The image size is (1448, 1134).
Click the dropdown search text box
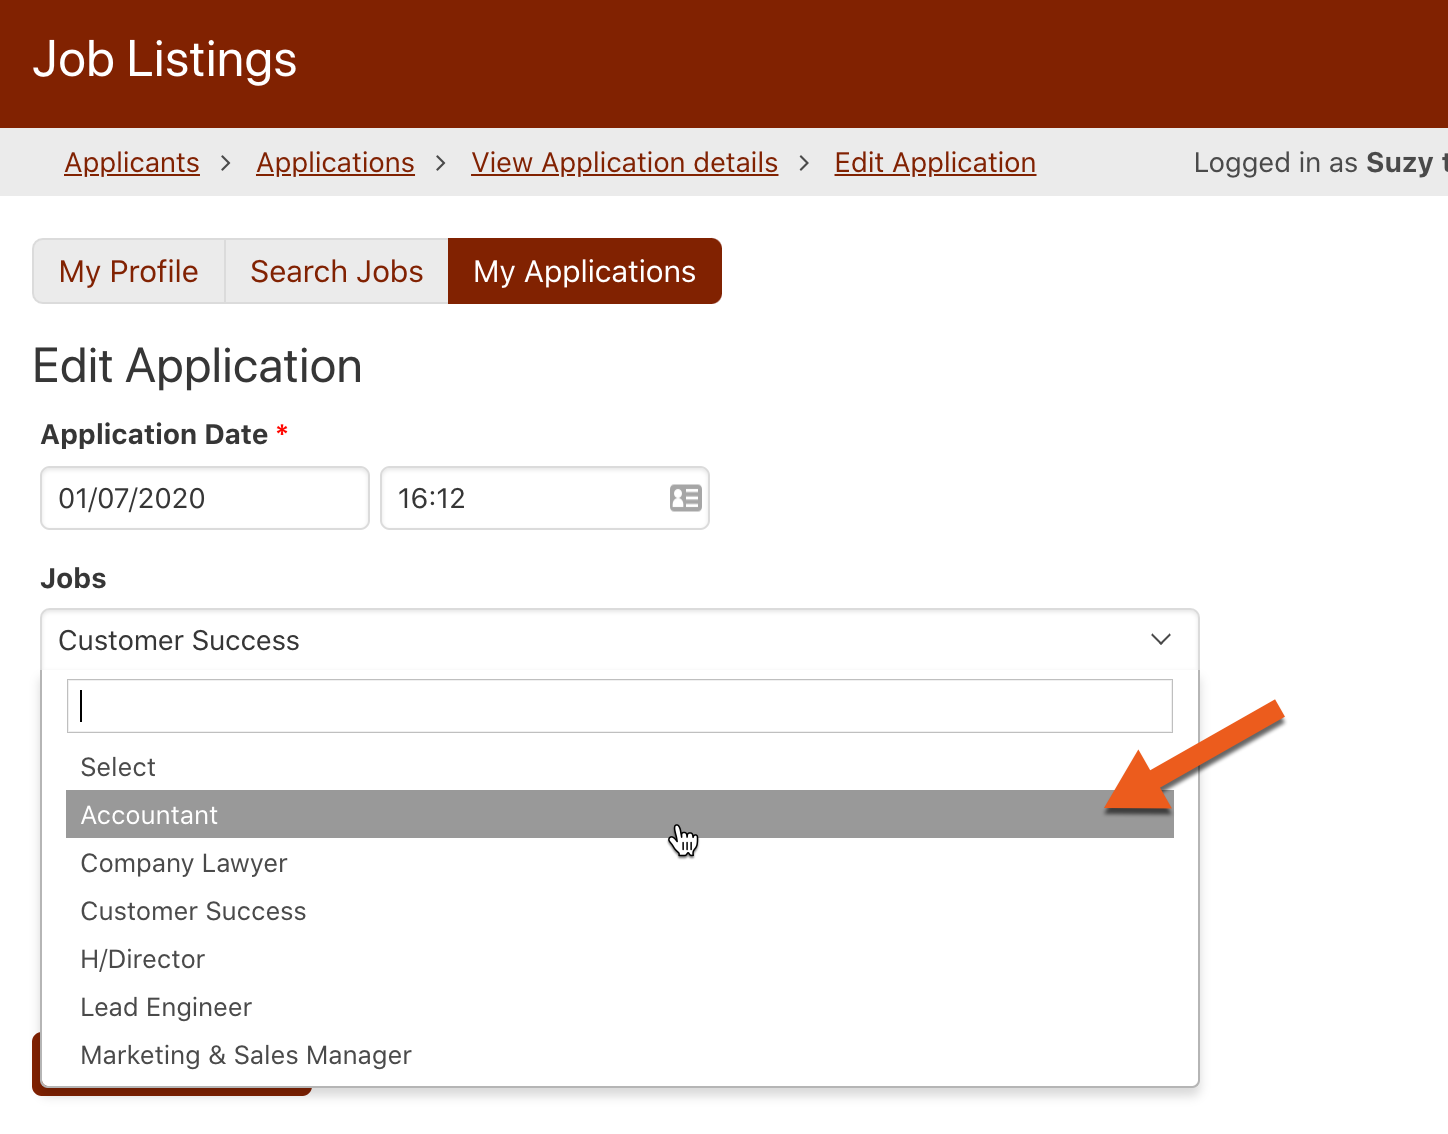click(x=619, y=706)
